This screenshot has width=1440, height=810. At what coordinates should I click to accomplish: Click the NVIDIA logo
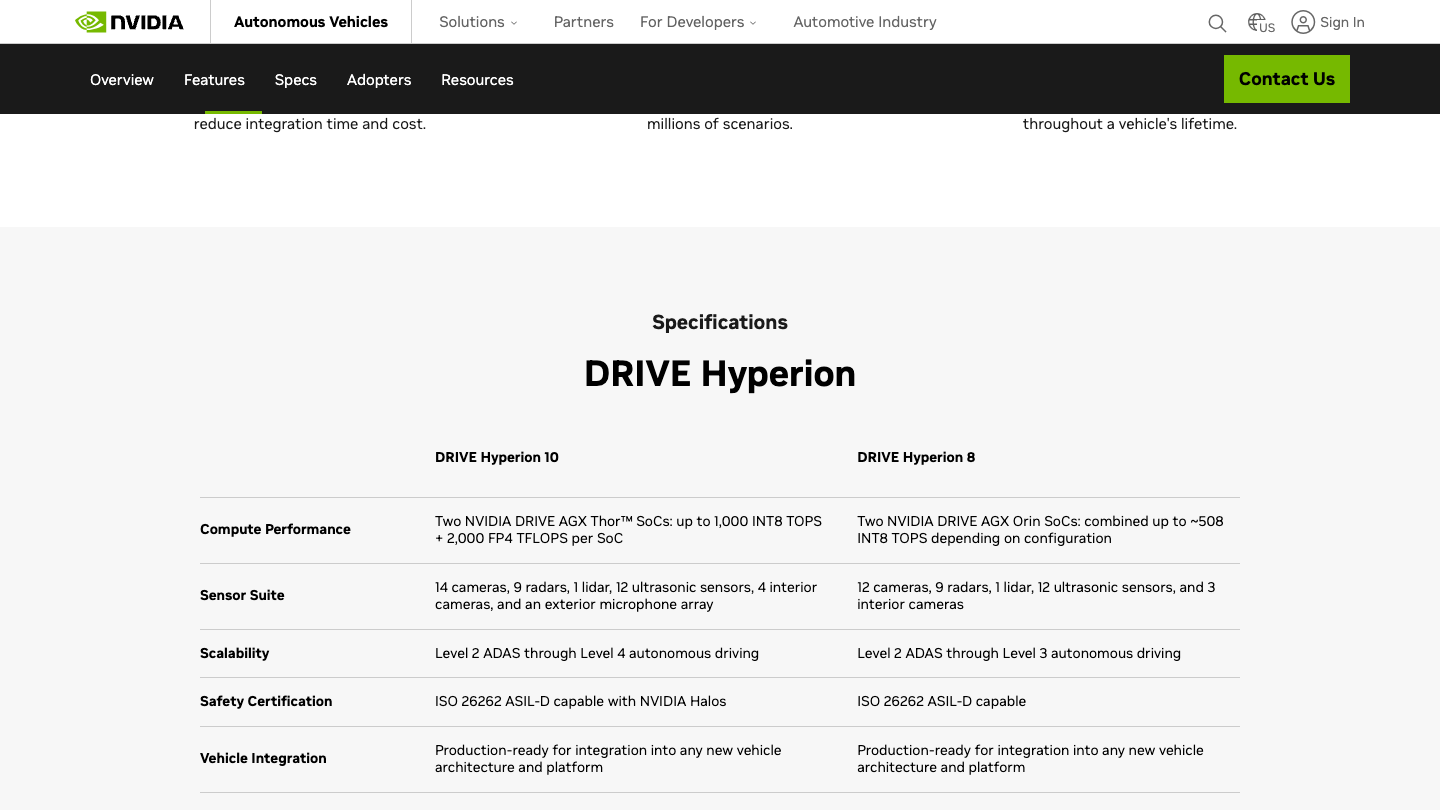point(130,22)
